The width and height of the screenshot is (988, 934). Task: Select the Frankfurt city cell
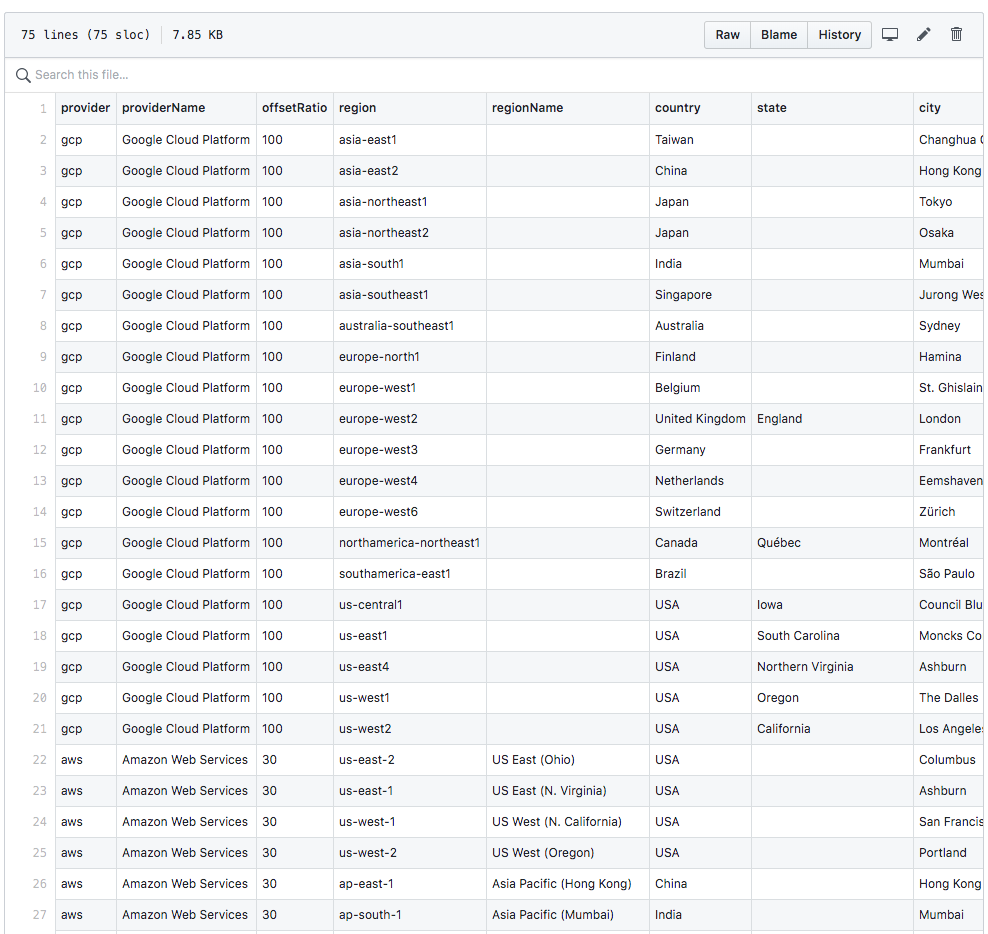948,450
